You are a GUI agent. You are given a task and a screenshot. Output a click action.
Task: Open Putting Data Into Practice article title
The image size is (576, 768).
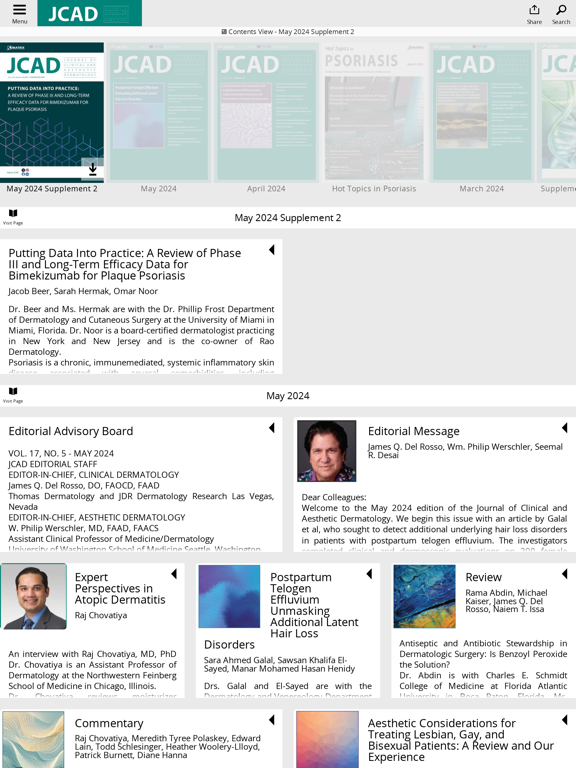click(x=125, y=264)
